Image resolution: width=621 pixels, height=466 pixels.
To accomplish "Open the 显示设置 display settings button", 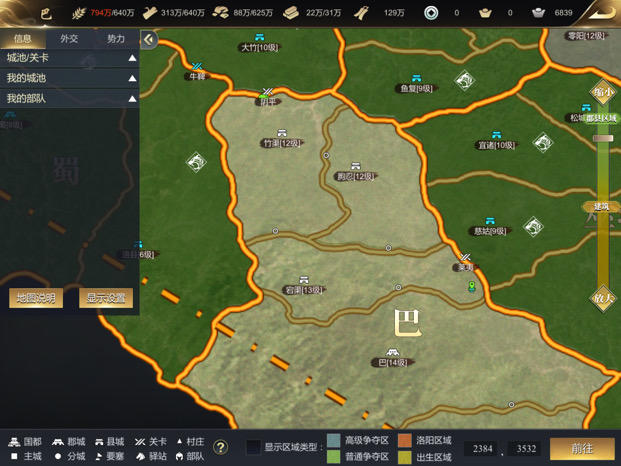I will (x=106, y=298).
